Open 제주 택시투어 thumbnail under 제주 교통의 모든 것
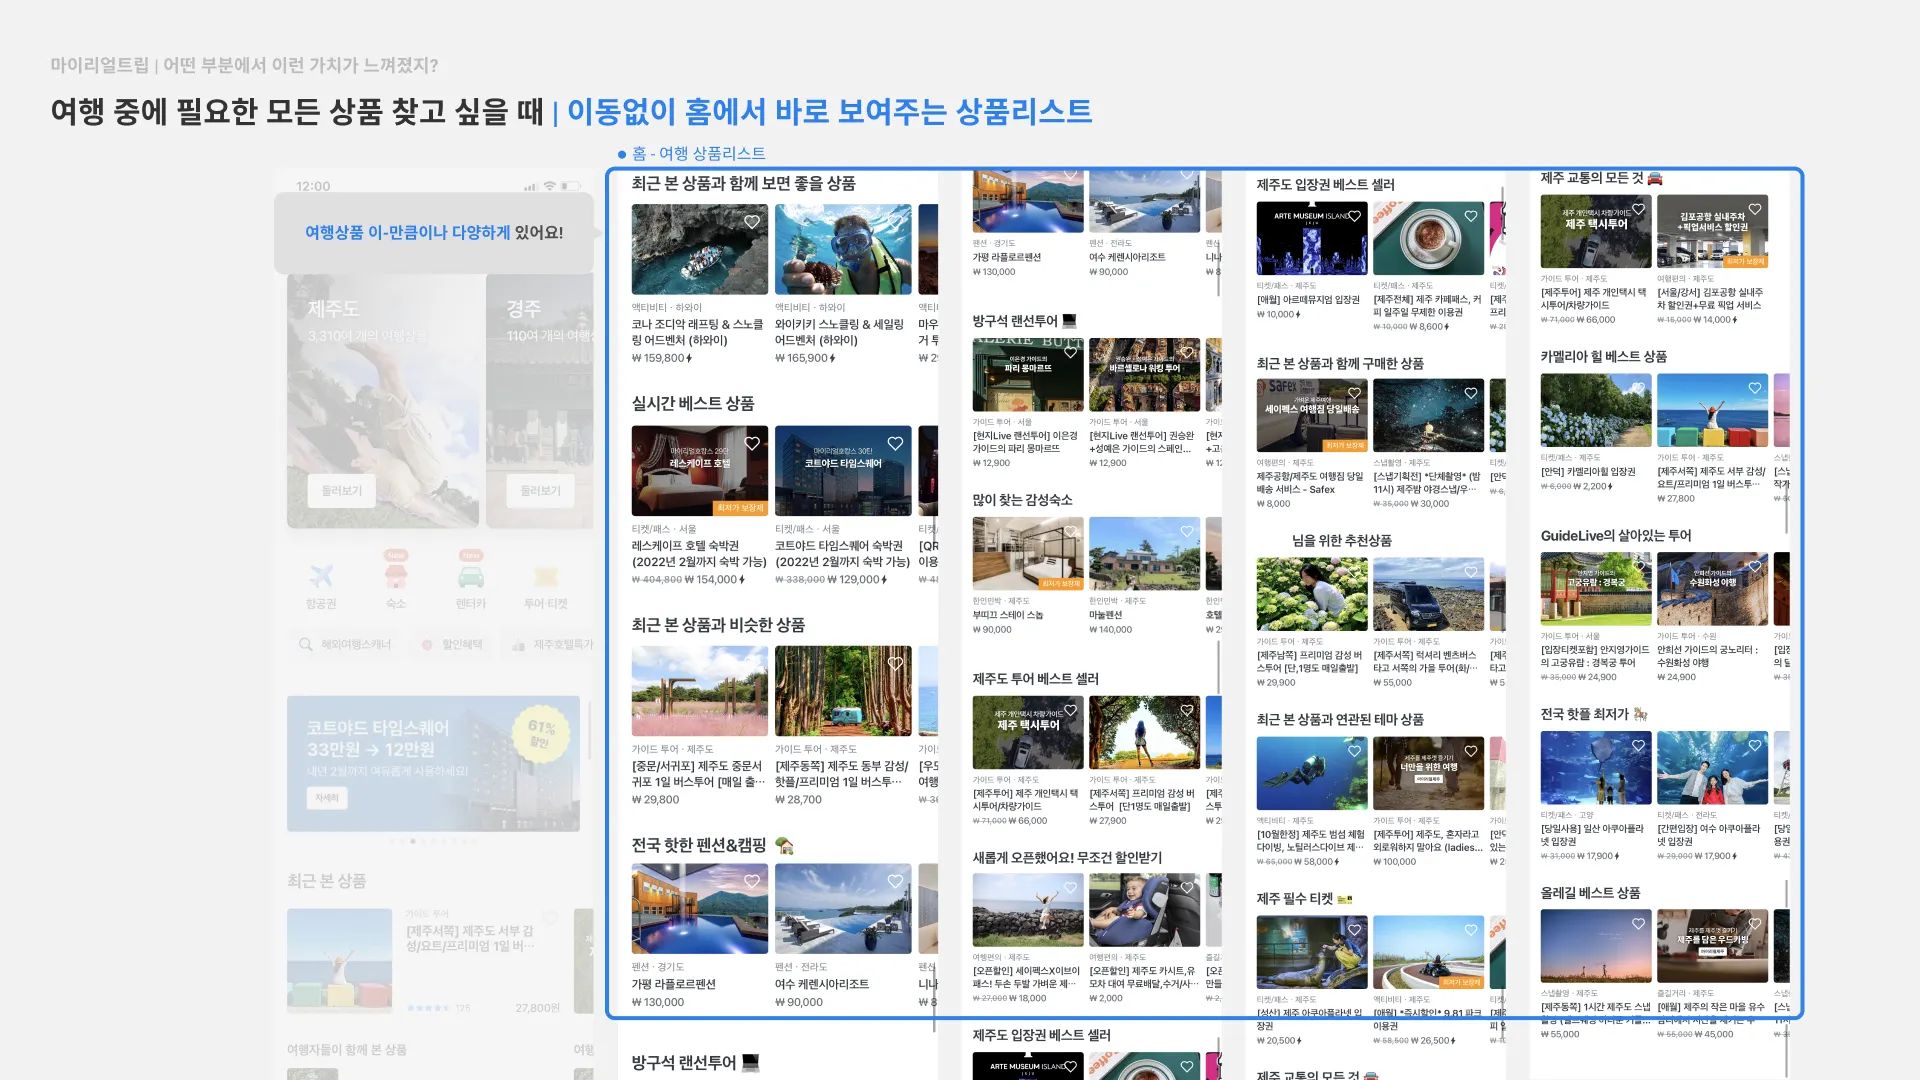Image resolution: width=1920 pixels, height=1080 pixels. pos(1595,231)
